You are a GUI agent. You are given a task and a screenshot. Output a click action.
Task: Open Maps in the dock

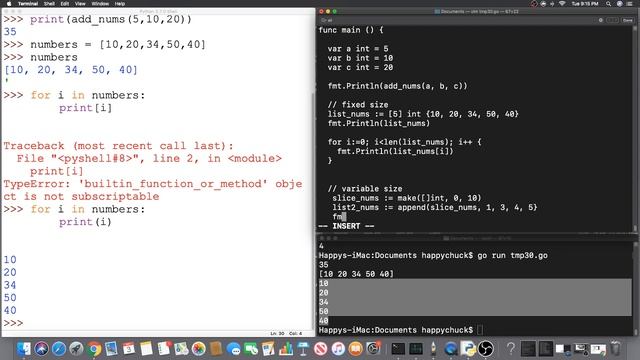[181, 349]
